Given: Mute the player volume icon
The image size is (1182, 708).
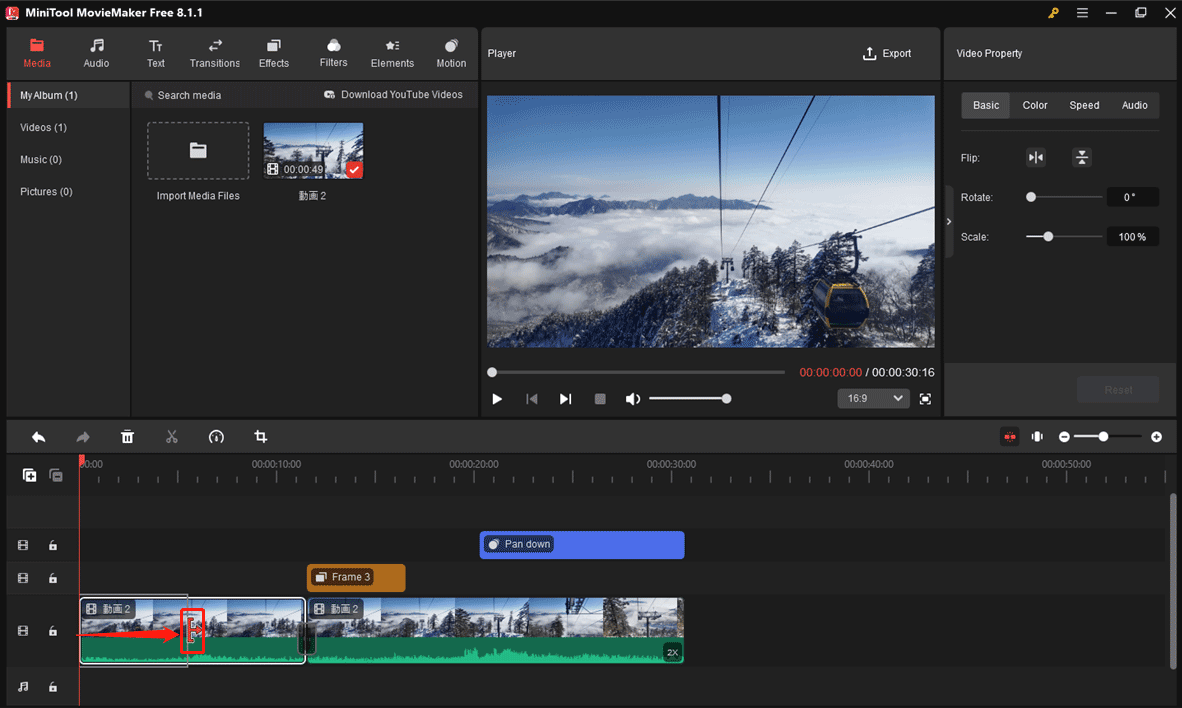Looking at the screenshot, I should (x=632, y=399).
